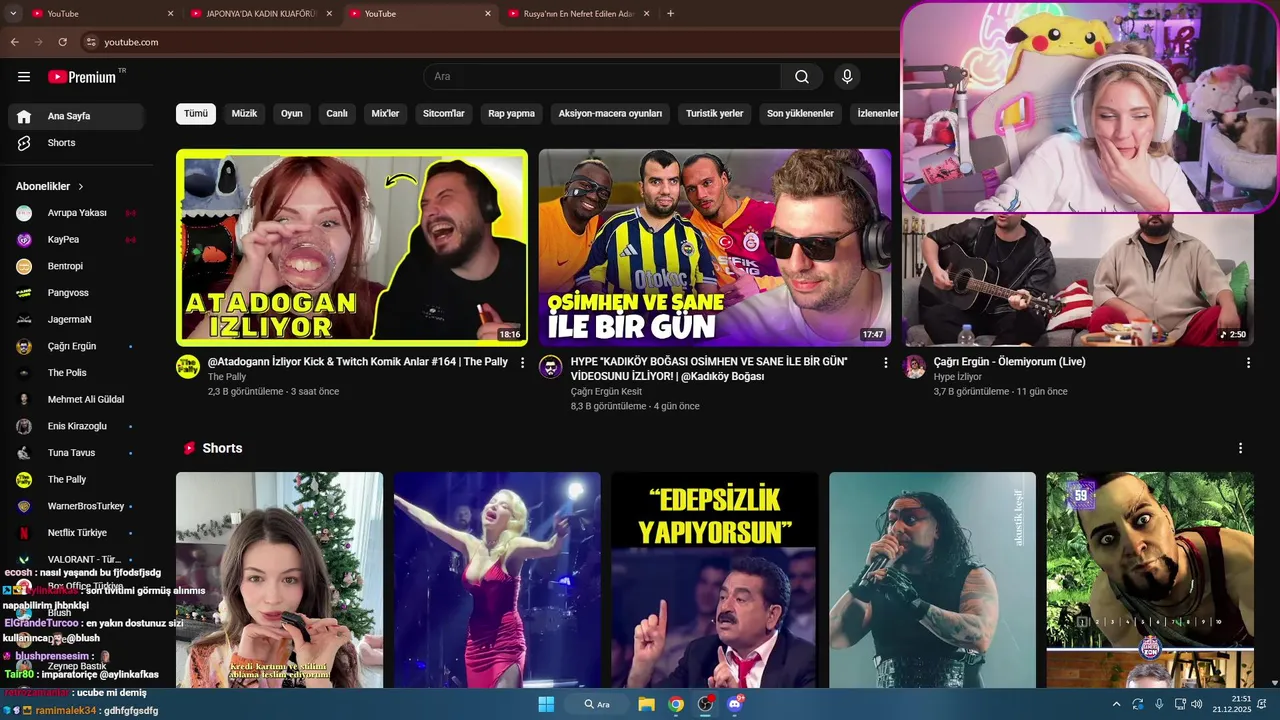Image resolution: width=1280 pixels, height=720 pixels.
Task: Play the ATADOGAN IZLIYOR video thumbnail
Action: (x=352, y=248)
